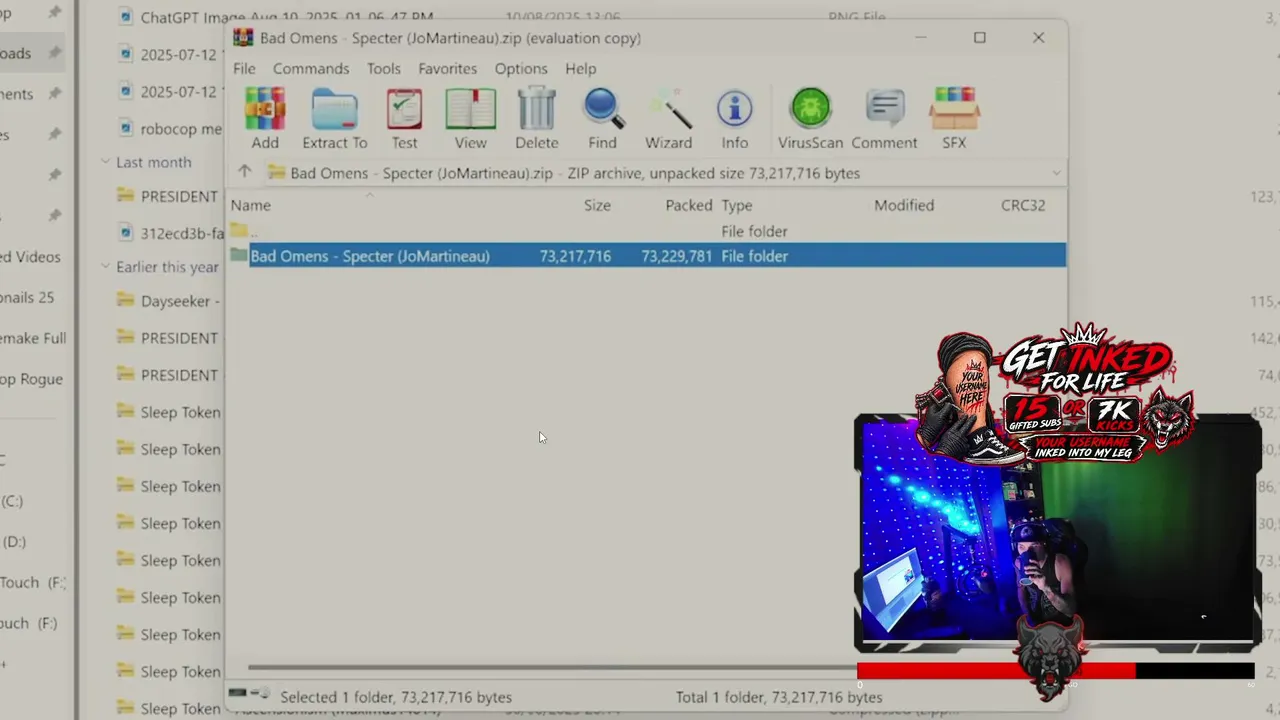Click the pin icon beside Downloads in Explorer
This screenshot has height=720, width=1280.
point(54,53)
